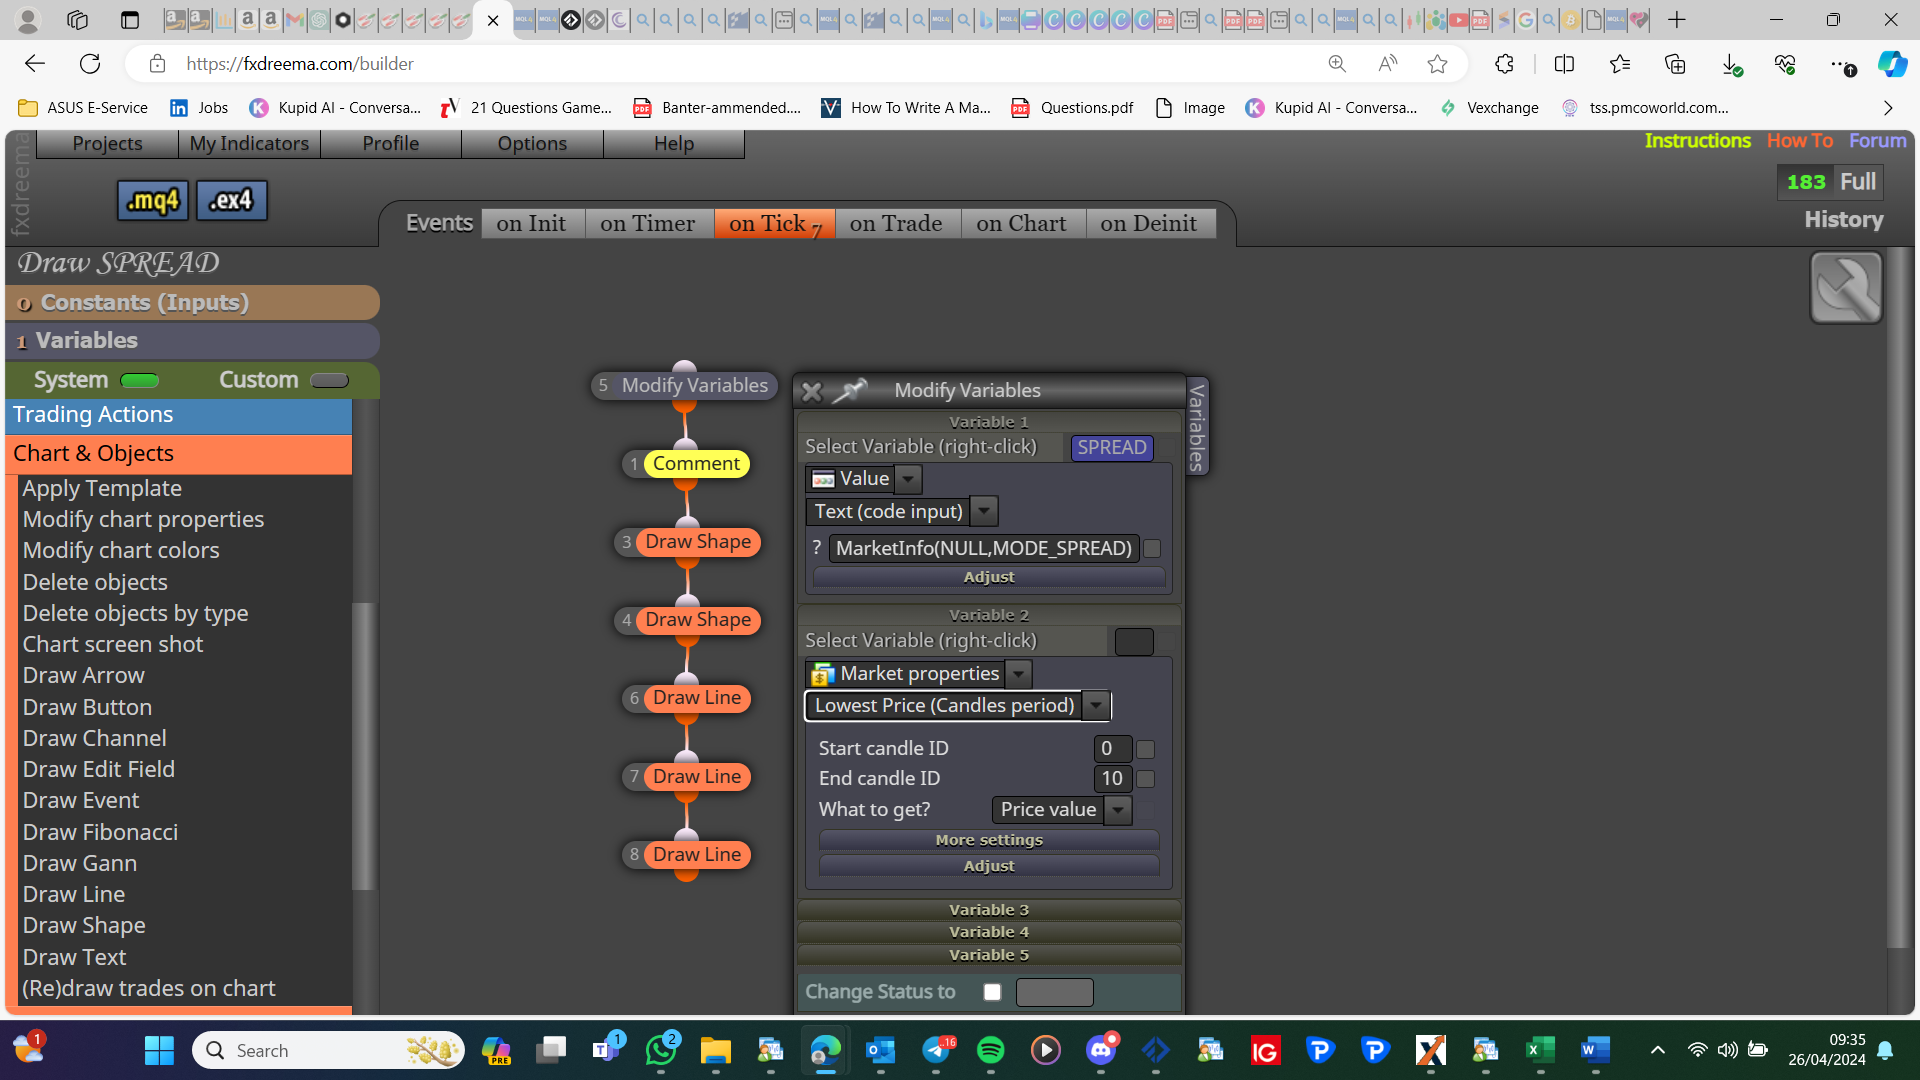Click Full view button

point(1858,182)
